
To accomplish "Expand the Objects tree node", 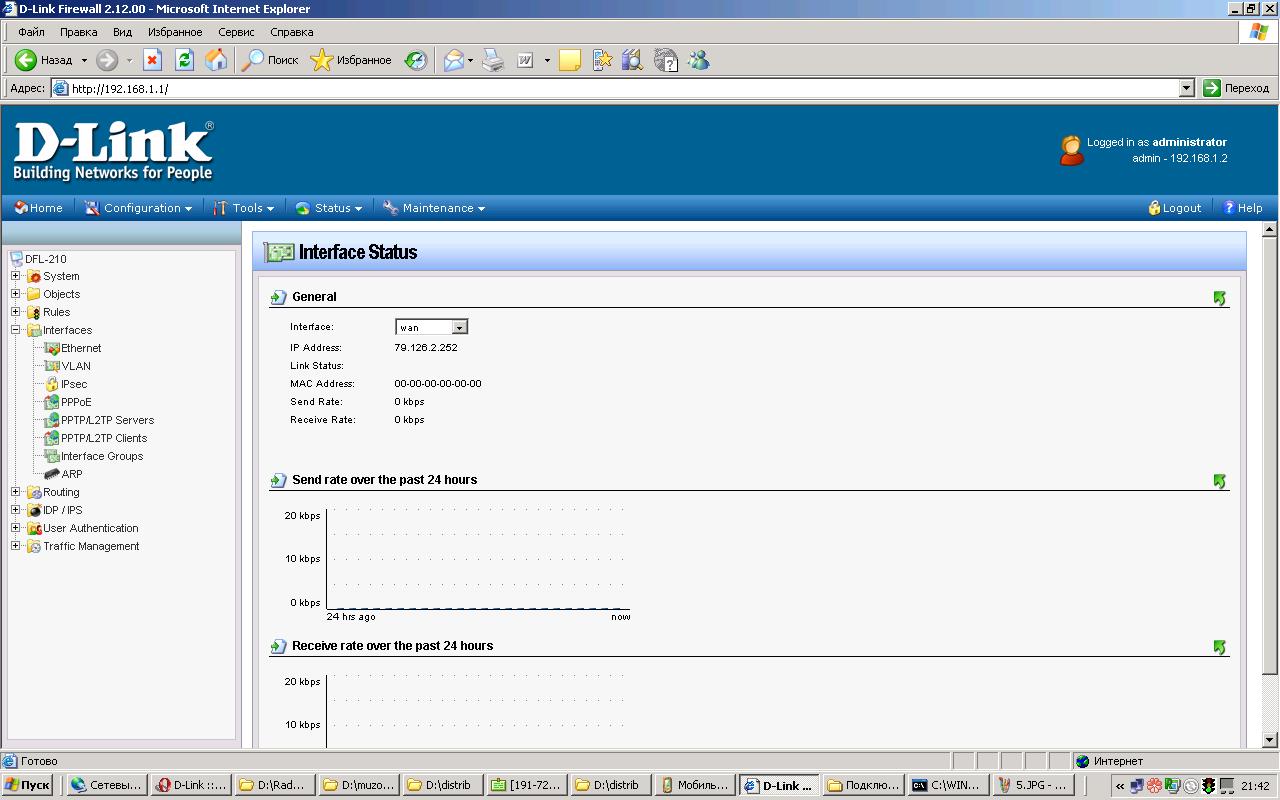I will click(x=15, y=294).
